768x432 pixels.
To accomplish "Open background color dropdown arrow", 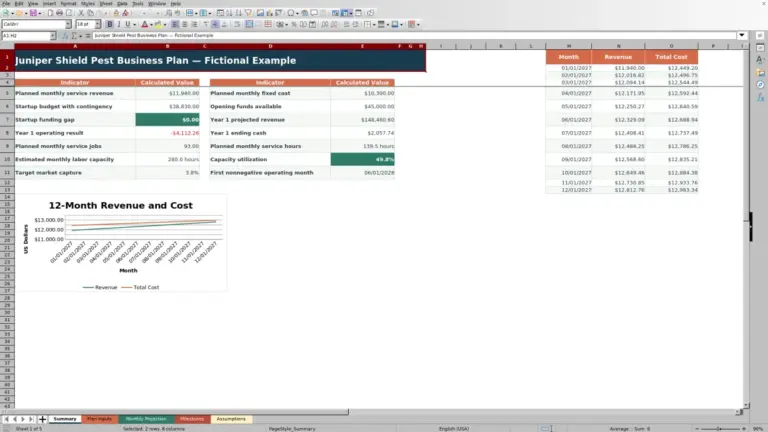I will click(x=165, y=24).
